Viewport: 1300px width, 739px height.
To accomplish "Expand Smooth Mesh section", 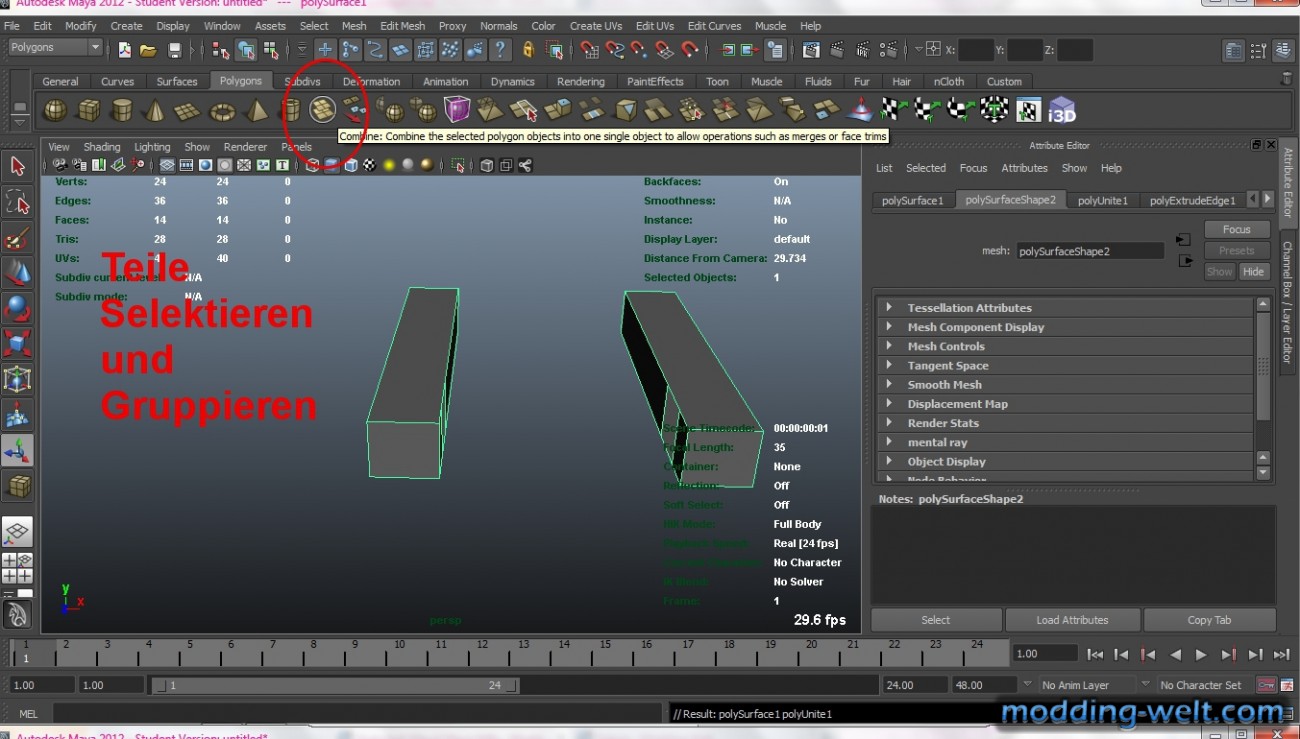I will click(x=1064, y=385).
